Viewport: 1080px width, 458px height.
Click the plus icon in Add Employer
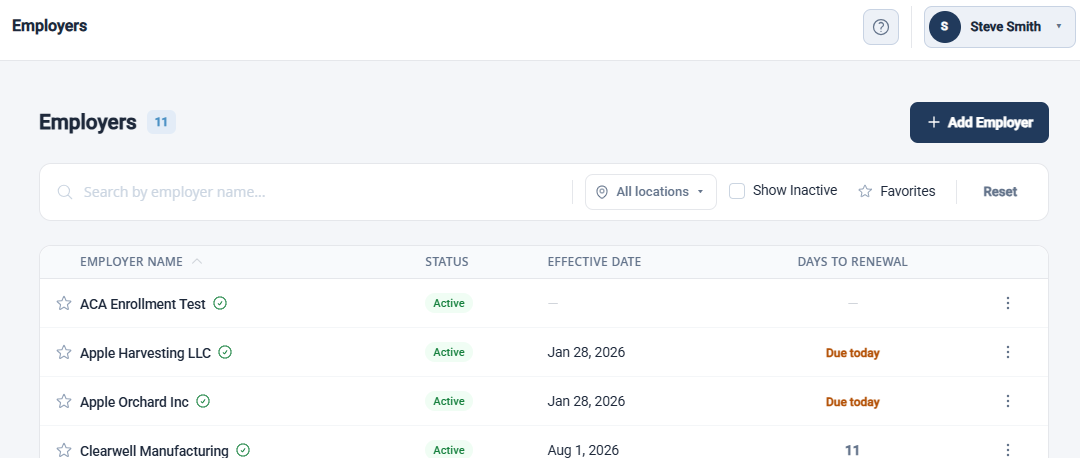coord(933,123)
